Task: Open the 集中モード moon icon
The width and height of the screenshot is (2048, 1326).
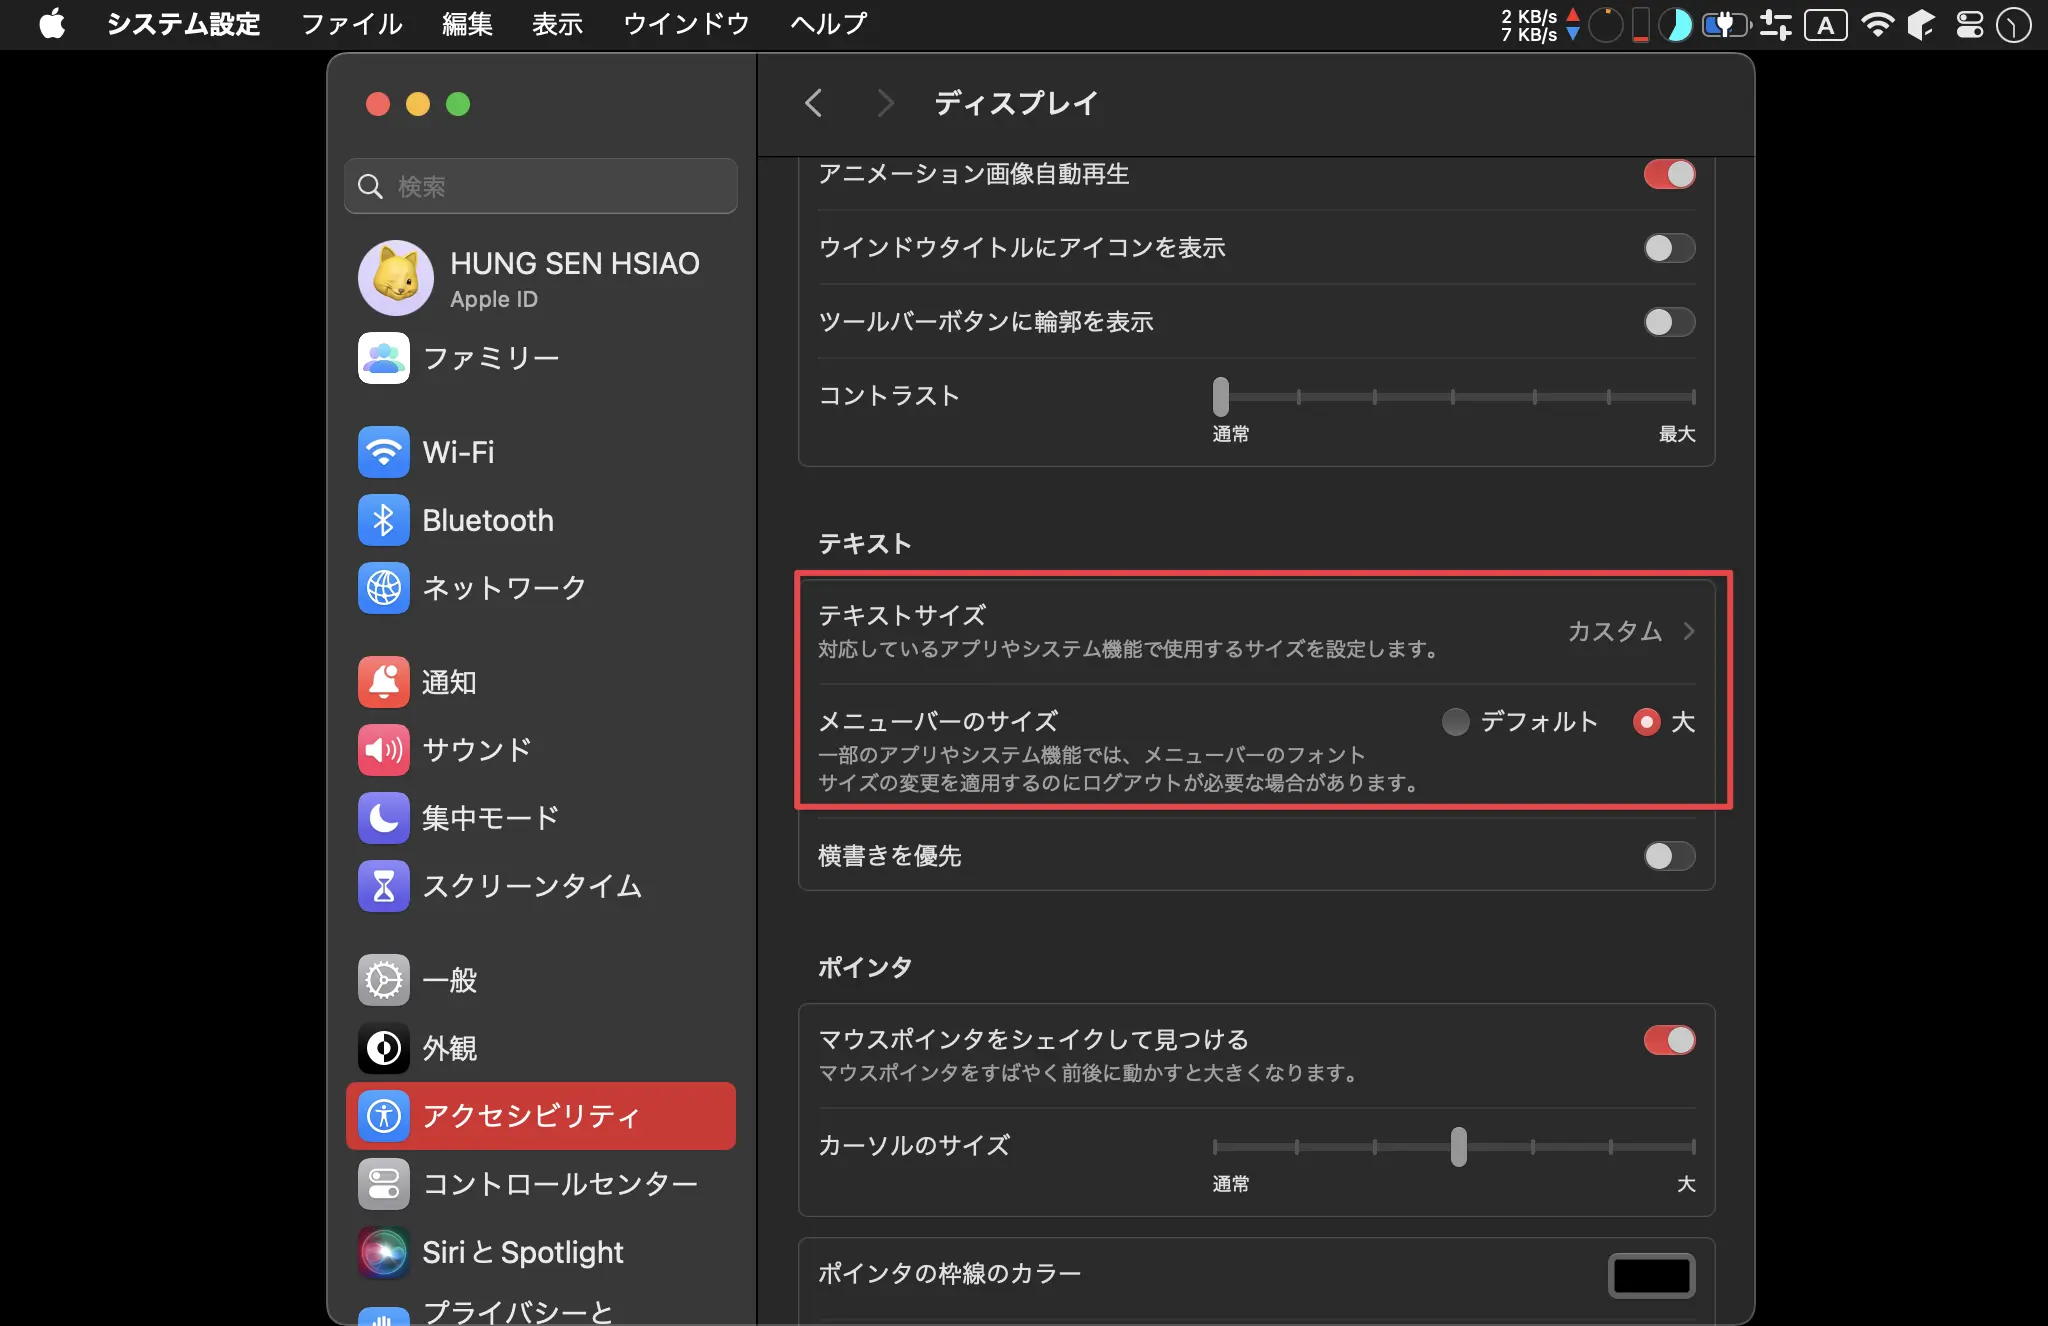Action: click(x=384, y=818)
